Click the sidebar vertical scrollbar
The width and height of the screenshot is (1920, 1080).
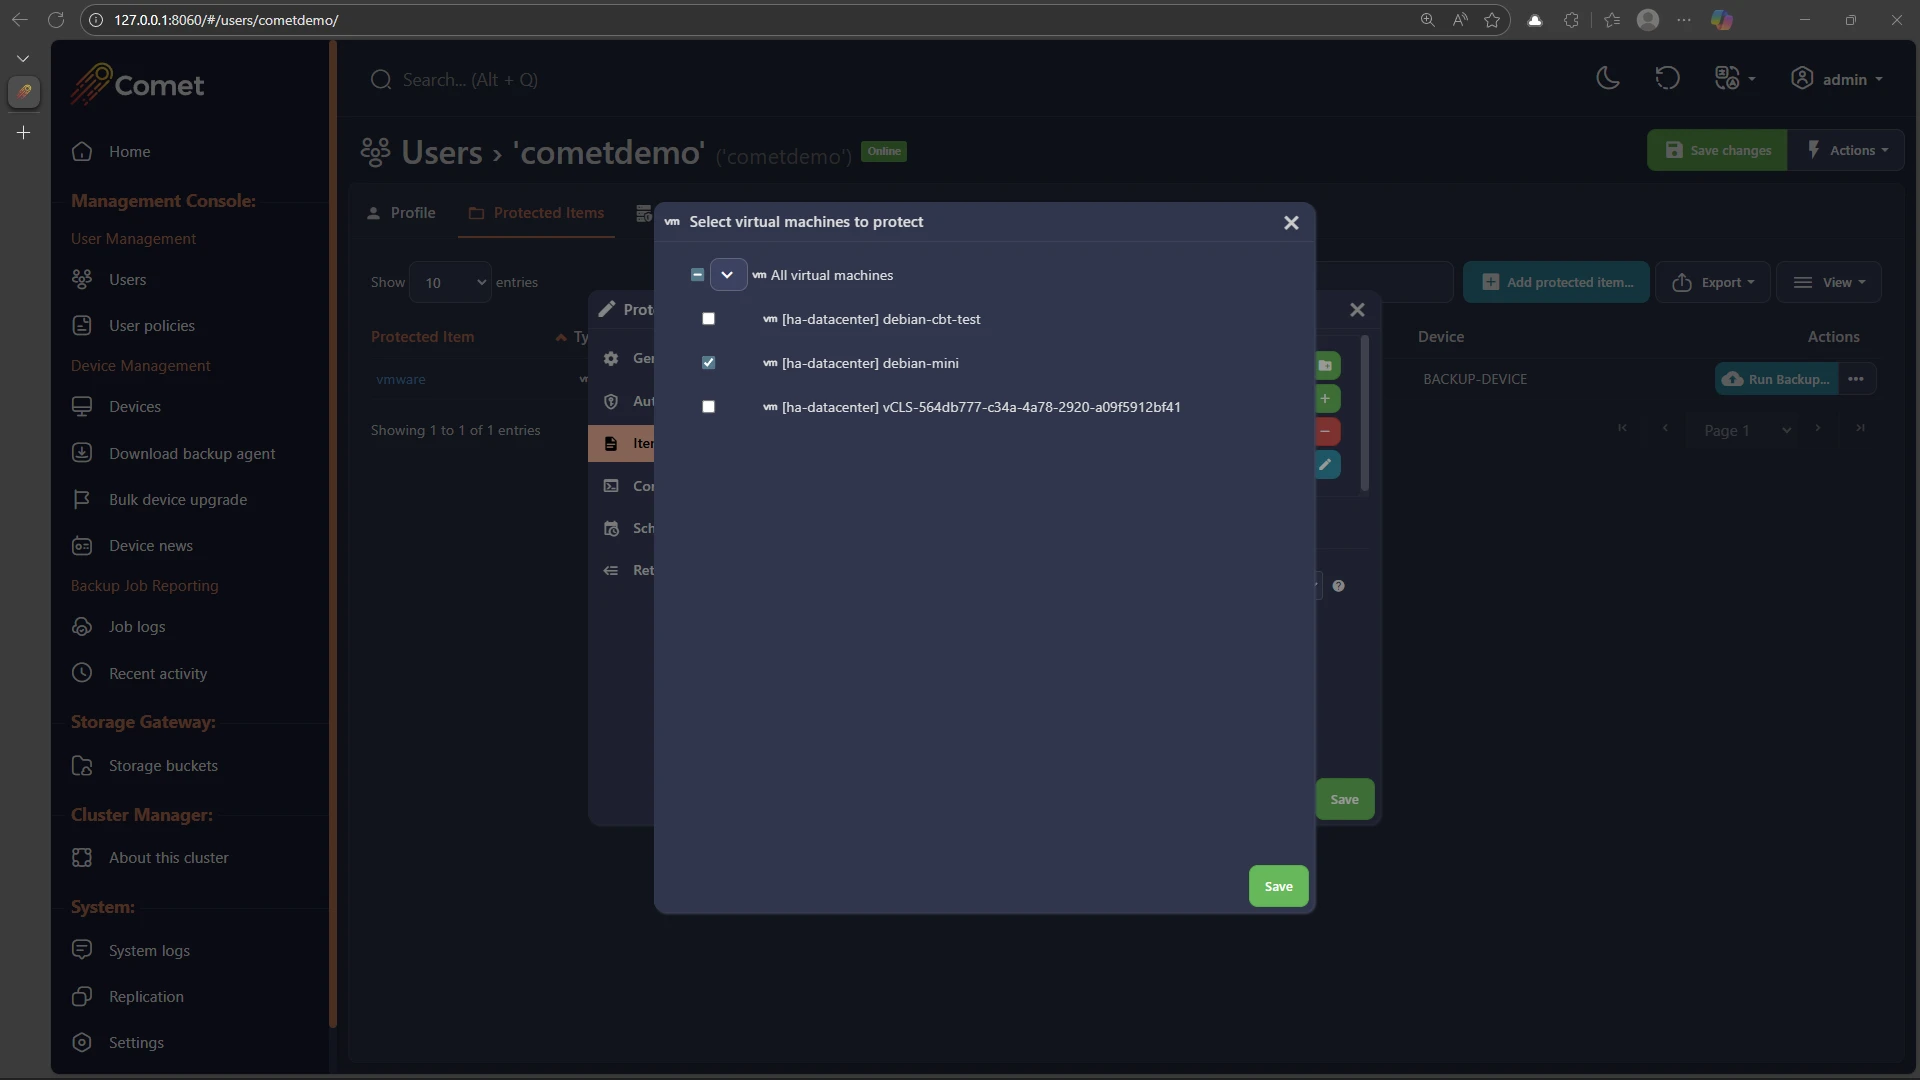coord(333,535)
